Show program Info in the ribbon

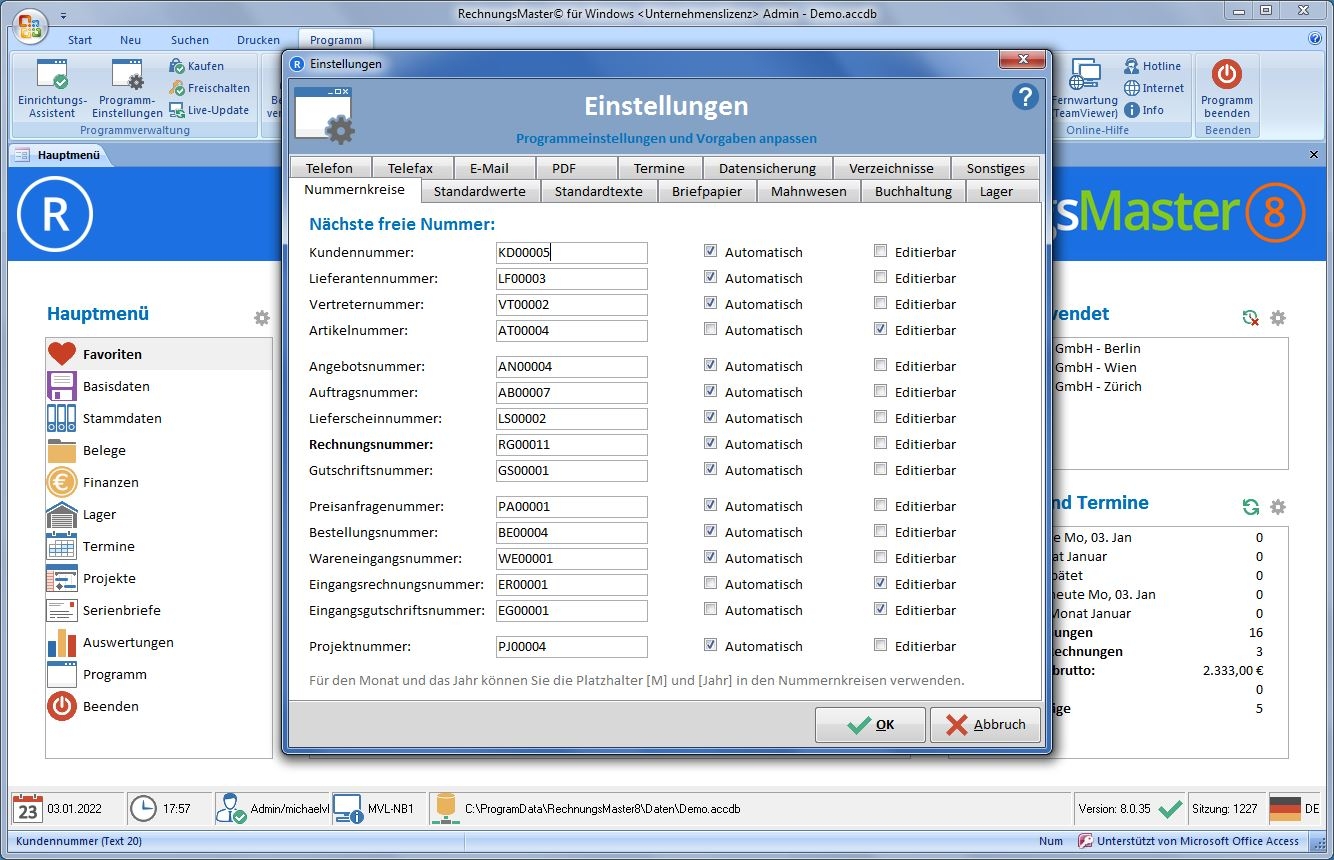pos(1144,110)
